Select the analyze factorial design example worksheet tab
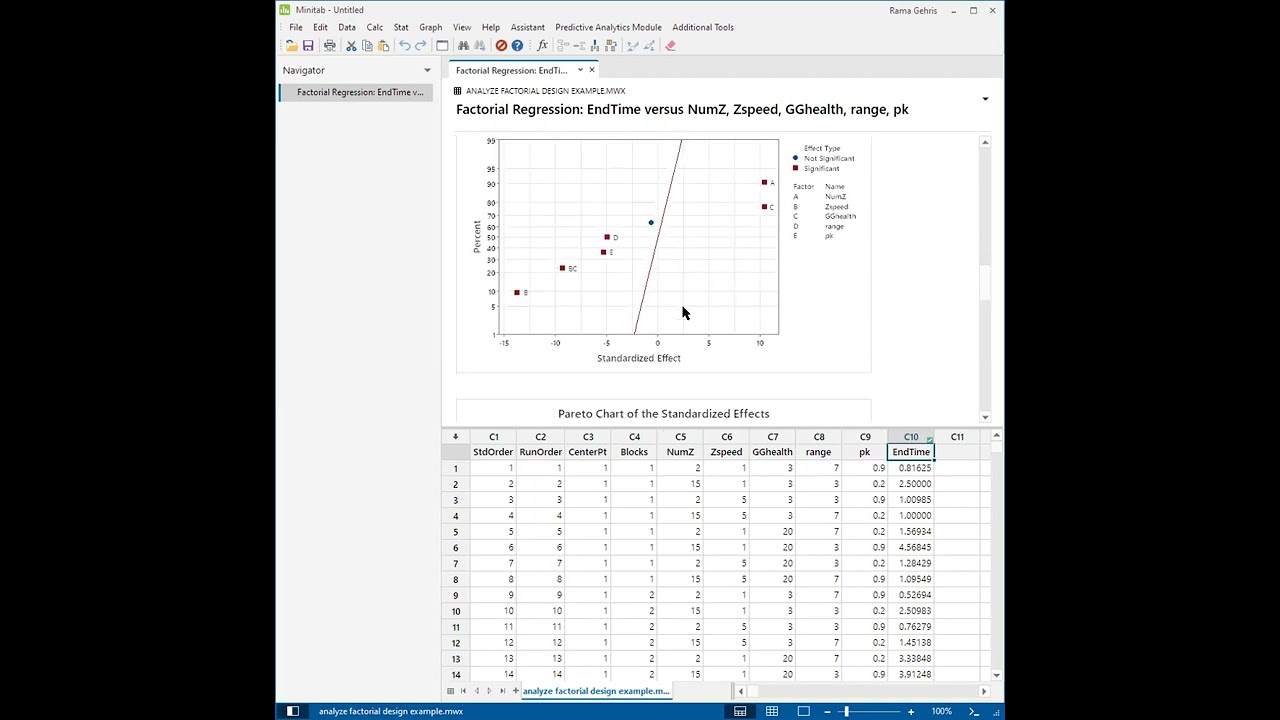 [596, 691]
